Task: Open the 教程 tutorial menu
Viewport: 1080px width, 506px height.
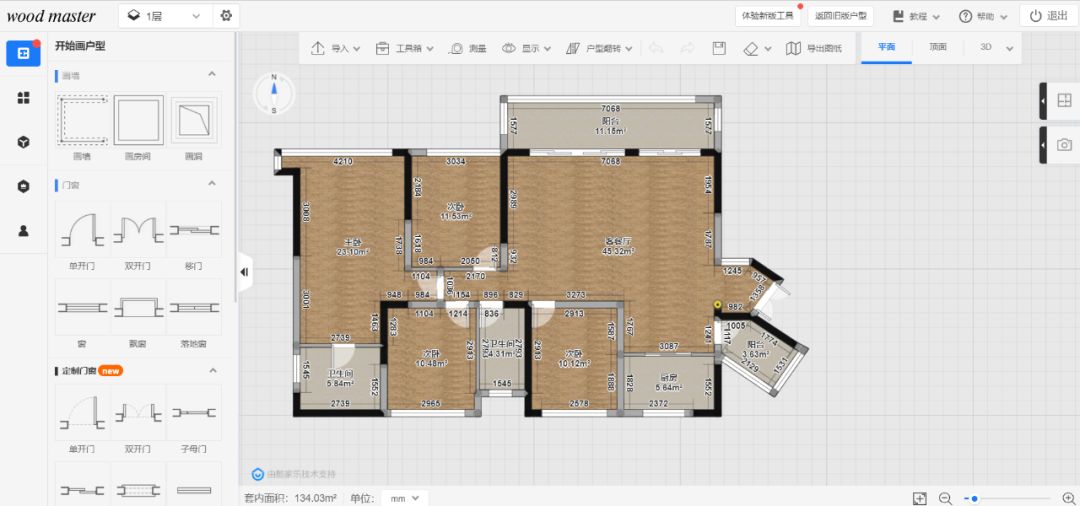Action: coord(915,16)
